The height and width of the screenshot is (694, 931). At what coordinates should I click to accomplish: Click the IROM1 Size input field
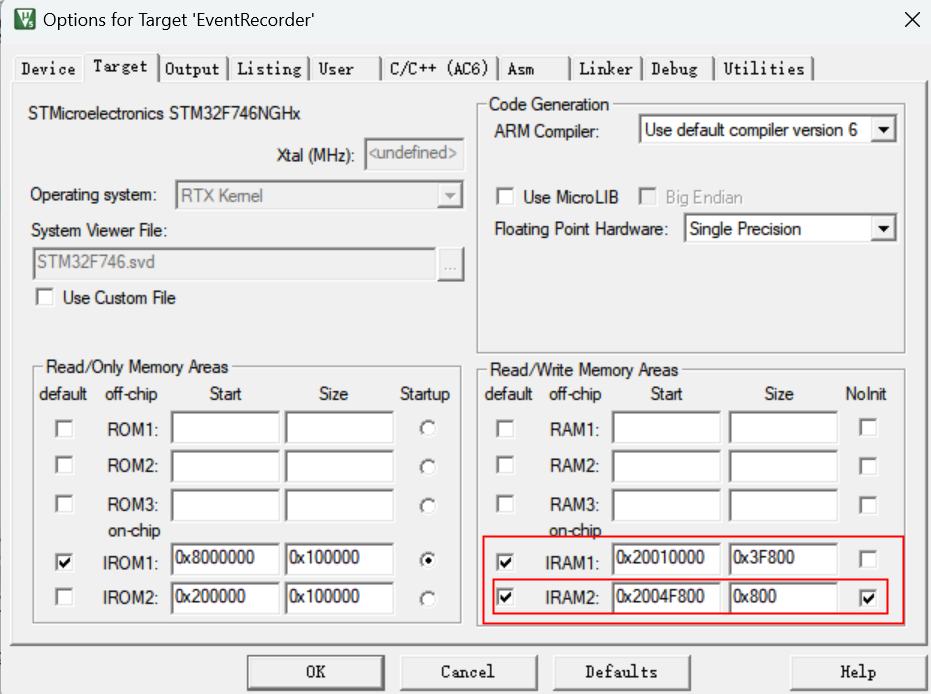point(338,558)
